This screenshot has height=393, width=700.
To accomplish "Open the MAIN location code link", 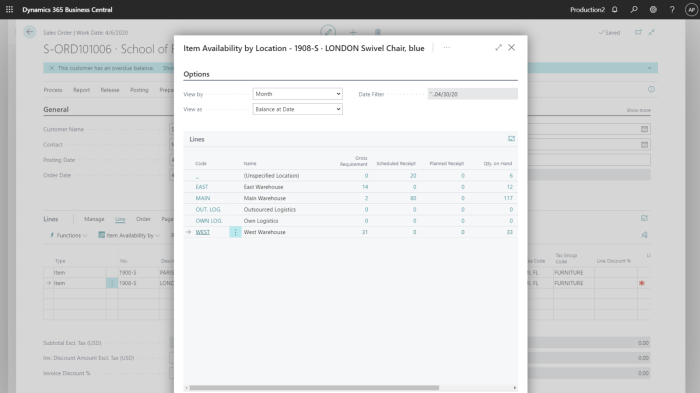I will click(203, 198).
